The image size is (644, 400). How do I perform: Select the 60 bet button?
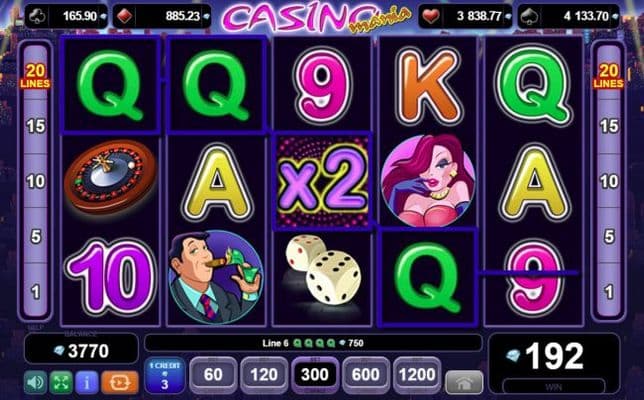click(x=213, y=375)
